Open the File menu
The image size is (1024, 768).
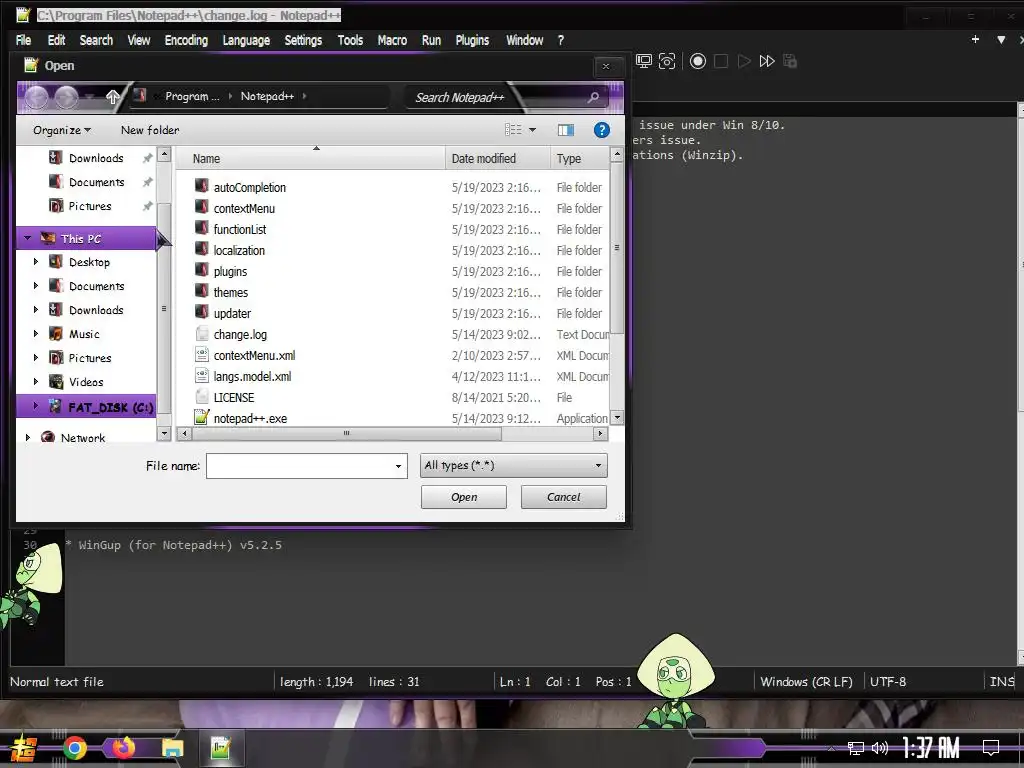pyautogui.click(x=24, y=40)
